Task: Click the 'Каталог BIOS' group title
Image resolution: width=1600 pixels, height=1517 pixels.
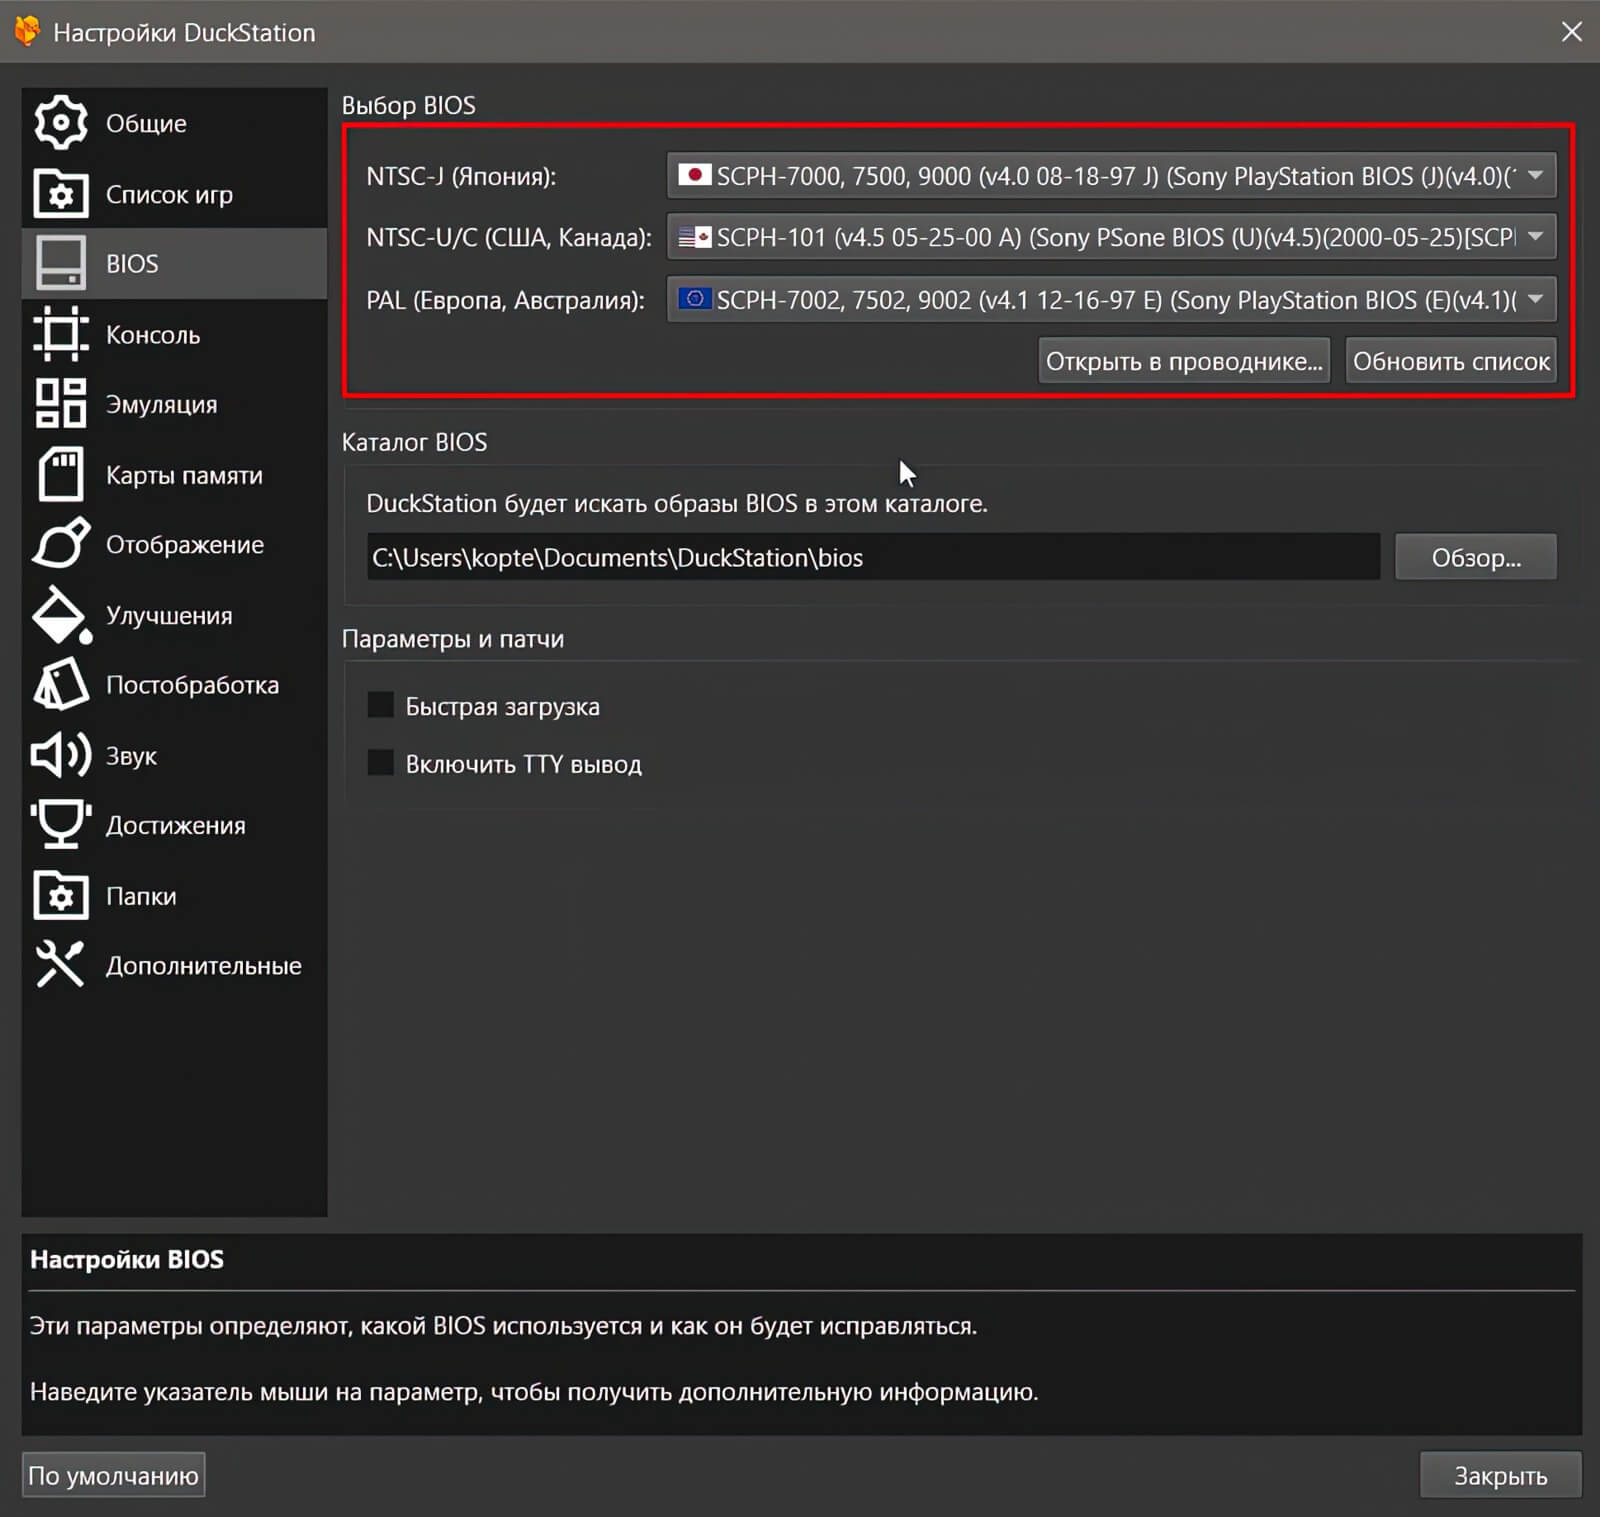Action: [415, 442]
